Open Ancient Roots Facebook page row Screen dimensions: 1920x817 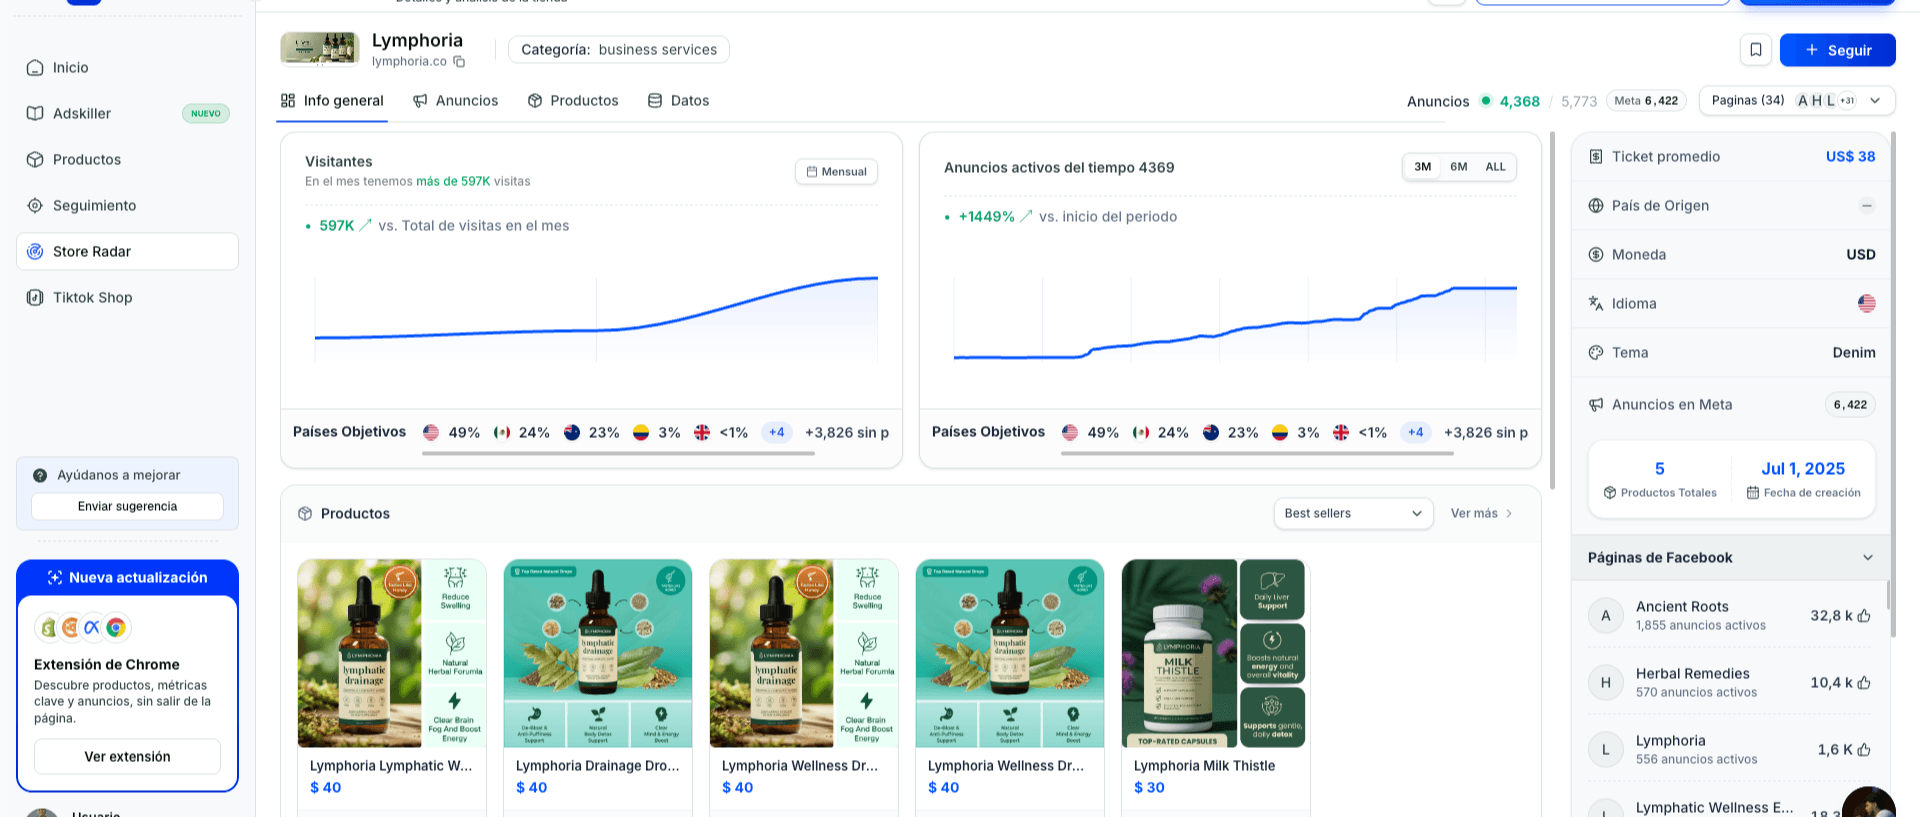1731,616
